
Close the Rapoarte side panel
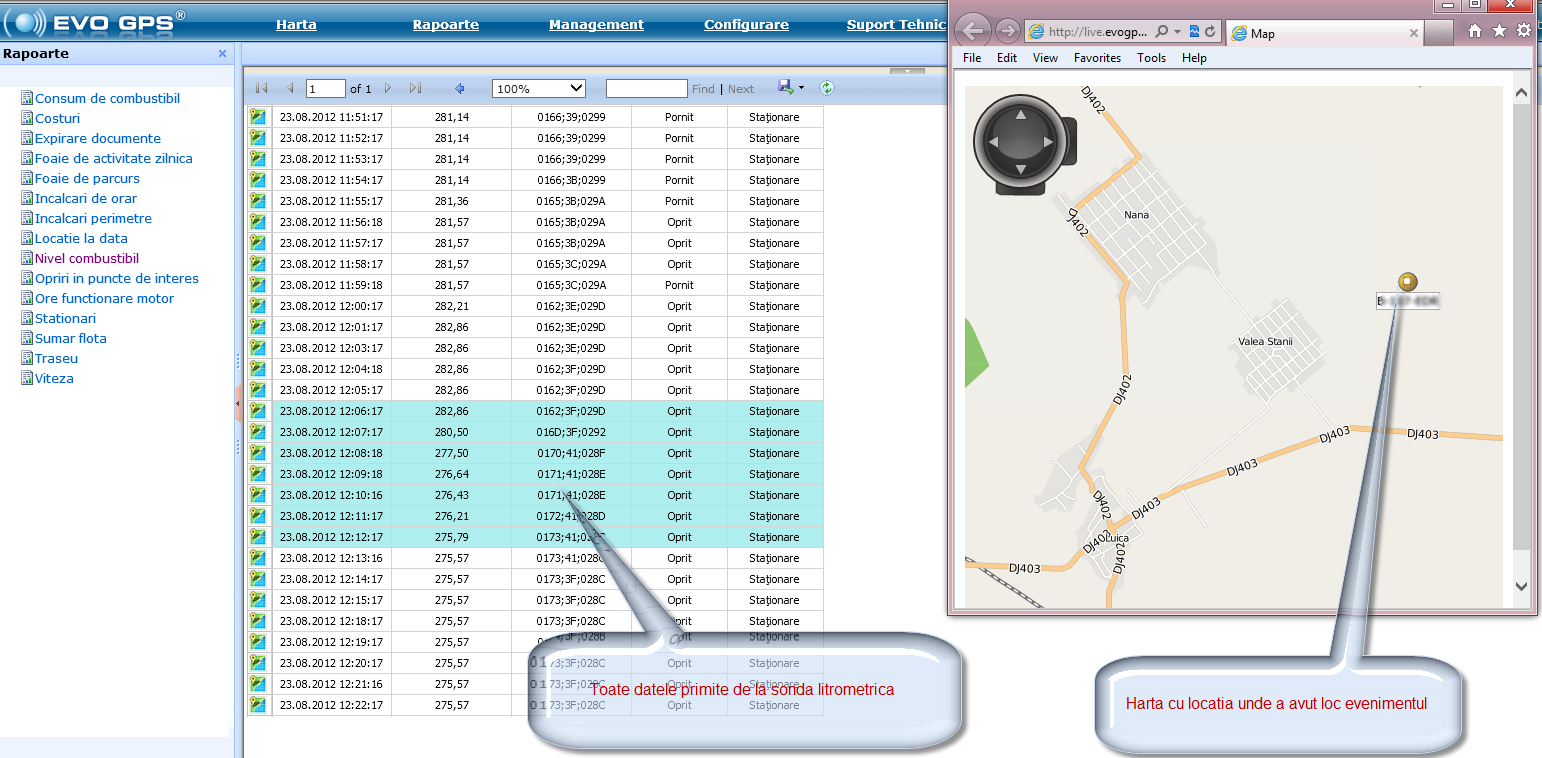pos(222,54)
